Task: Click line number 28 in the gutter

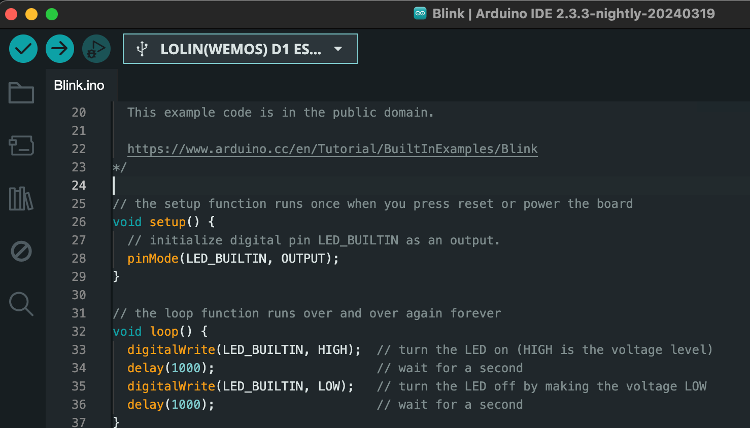Action: [x=79, y=258]
